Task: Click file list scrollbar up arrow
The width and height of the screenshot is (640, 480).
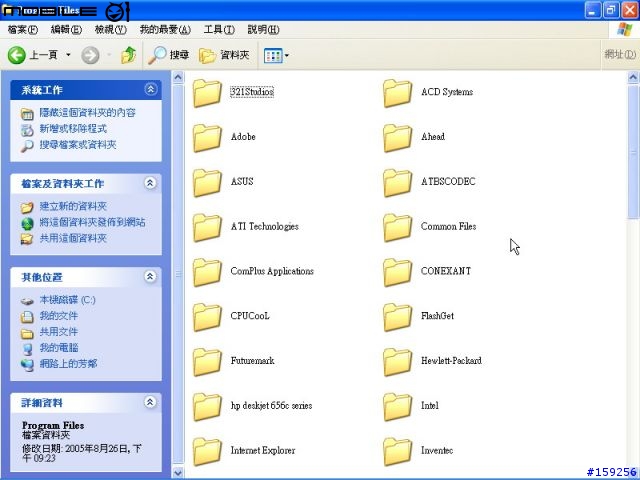Action: coord(633,77)
